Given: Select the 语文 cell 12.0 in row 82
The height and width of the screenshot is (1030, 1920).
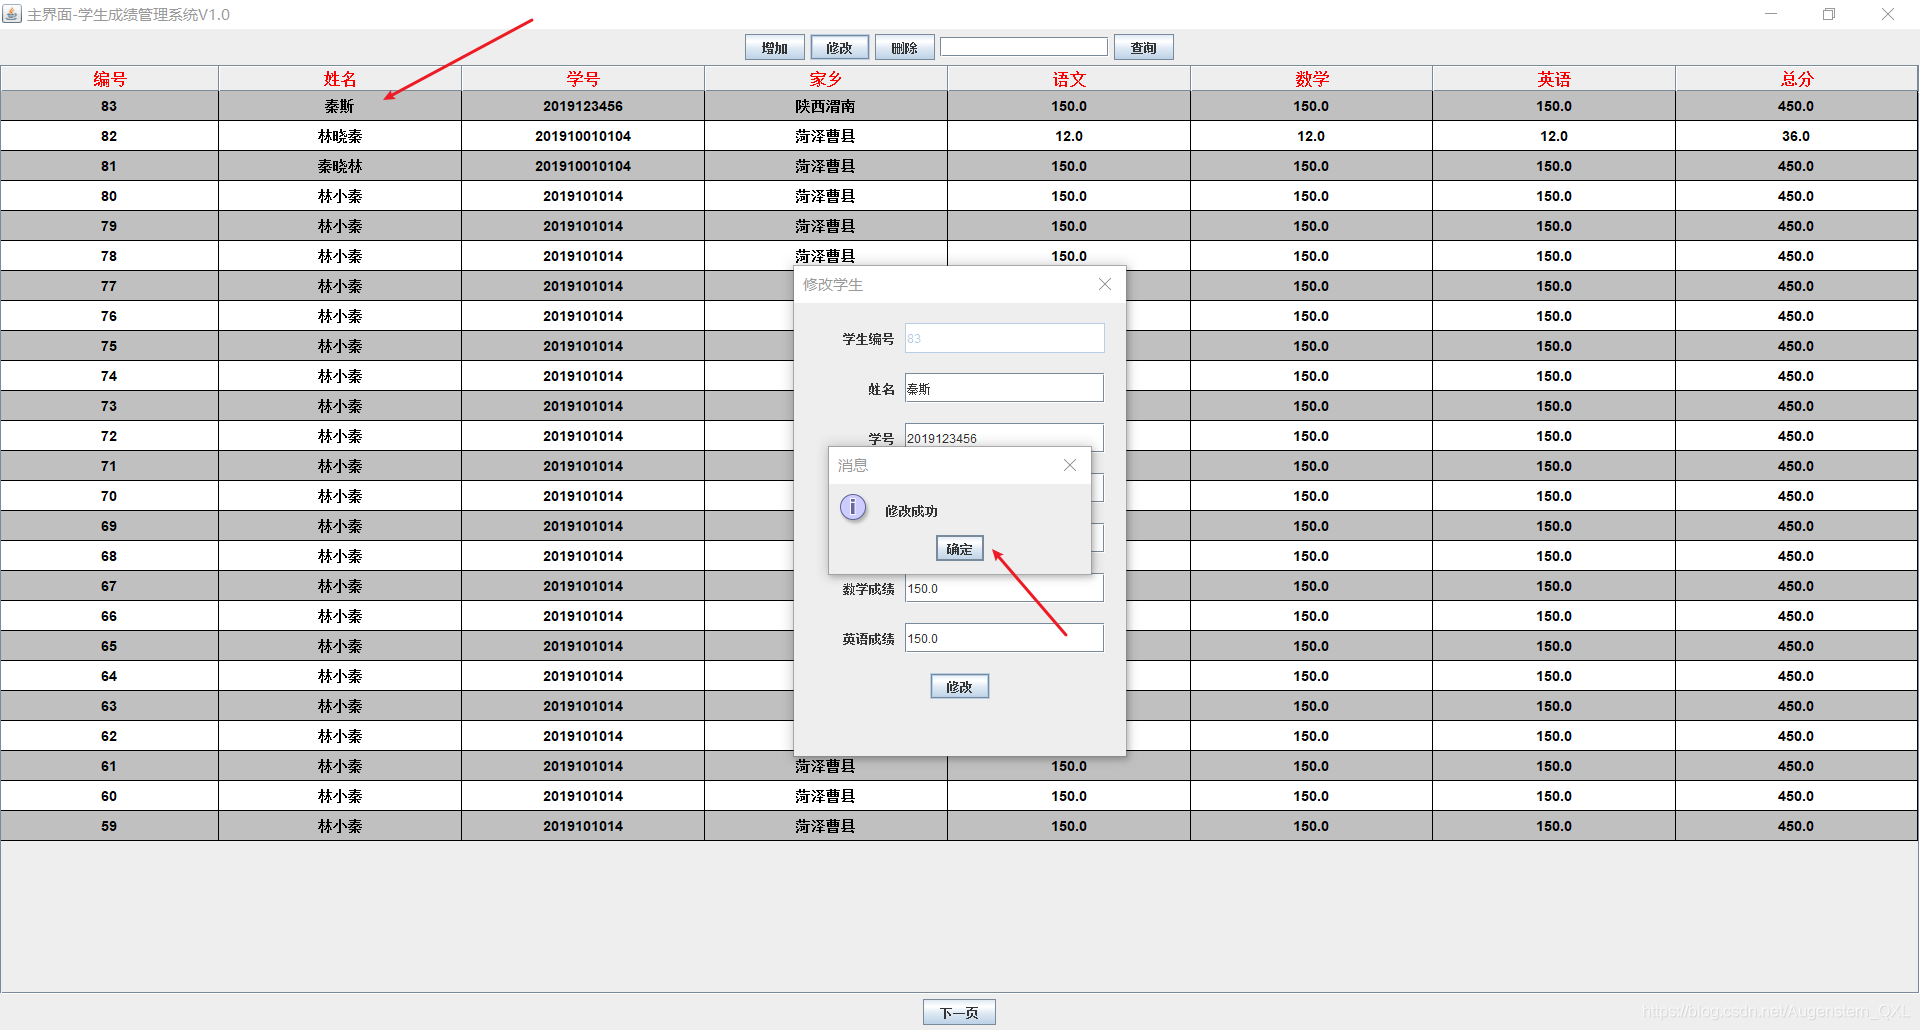Looking at the screenshot, I should pyautogui.click(x=1069, y=136).
